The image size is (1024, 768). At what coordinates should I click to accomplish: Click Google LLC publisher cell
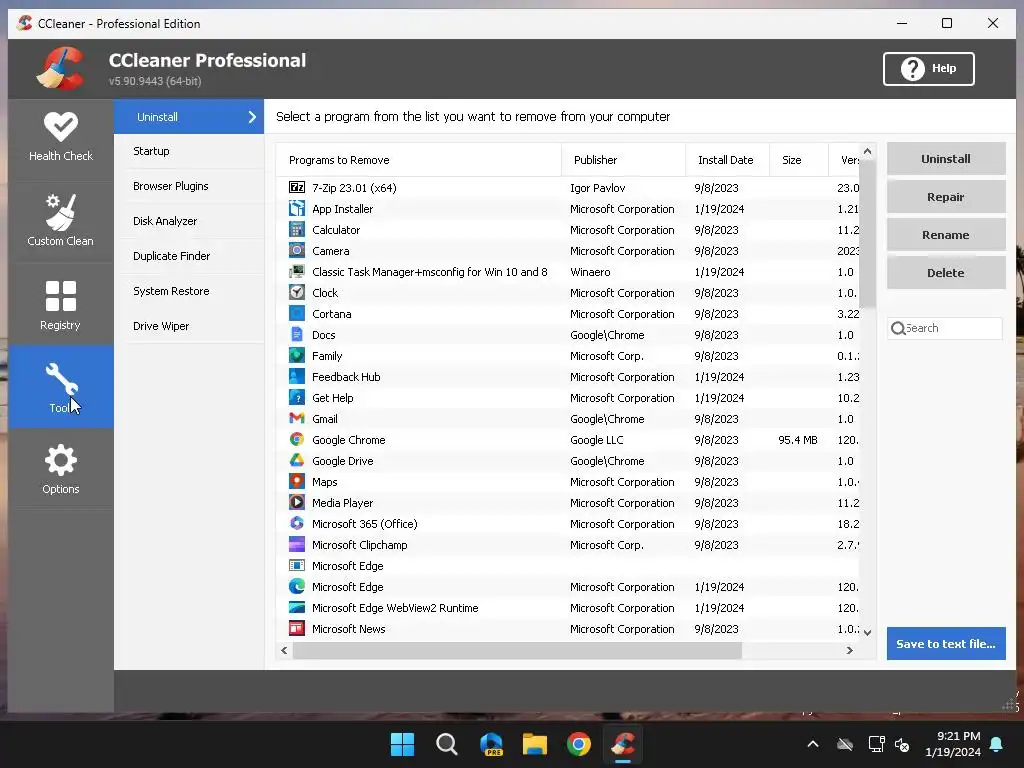click(596, 440)
